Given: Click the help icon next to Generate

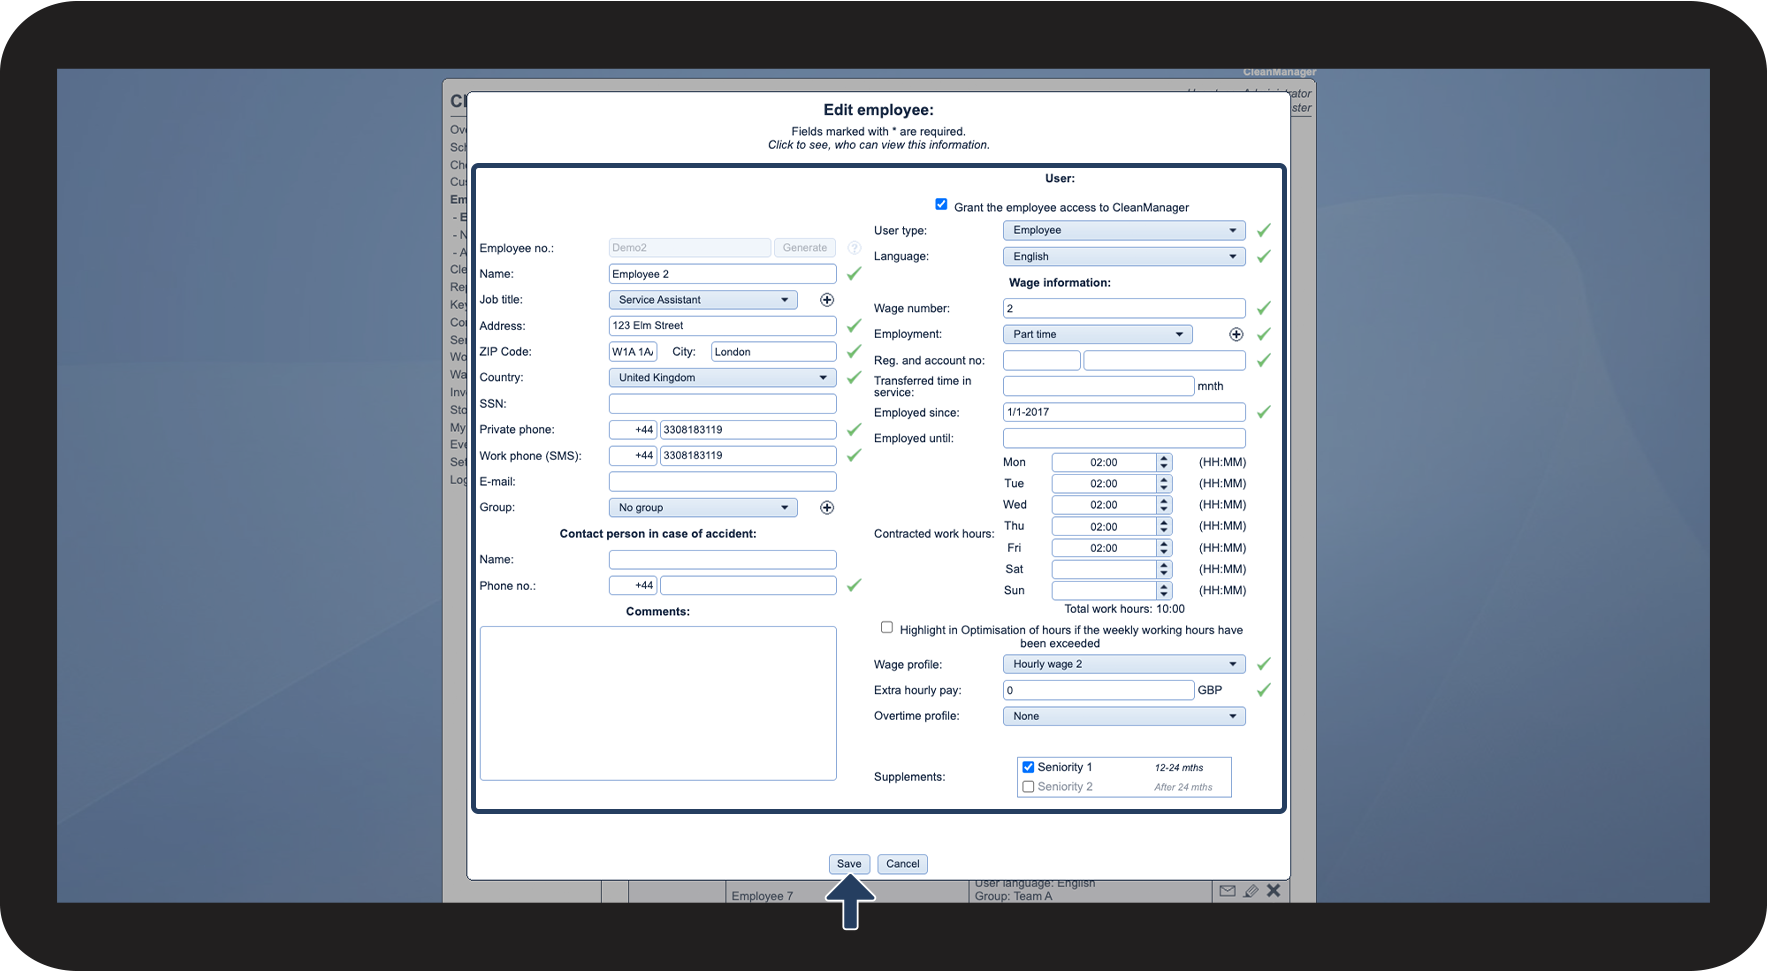Looking at the screenshot, I should click(854, 248).
